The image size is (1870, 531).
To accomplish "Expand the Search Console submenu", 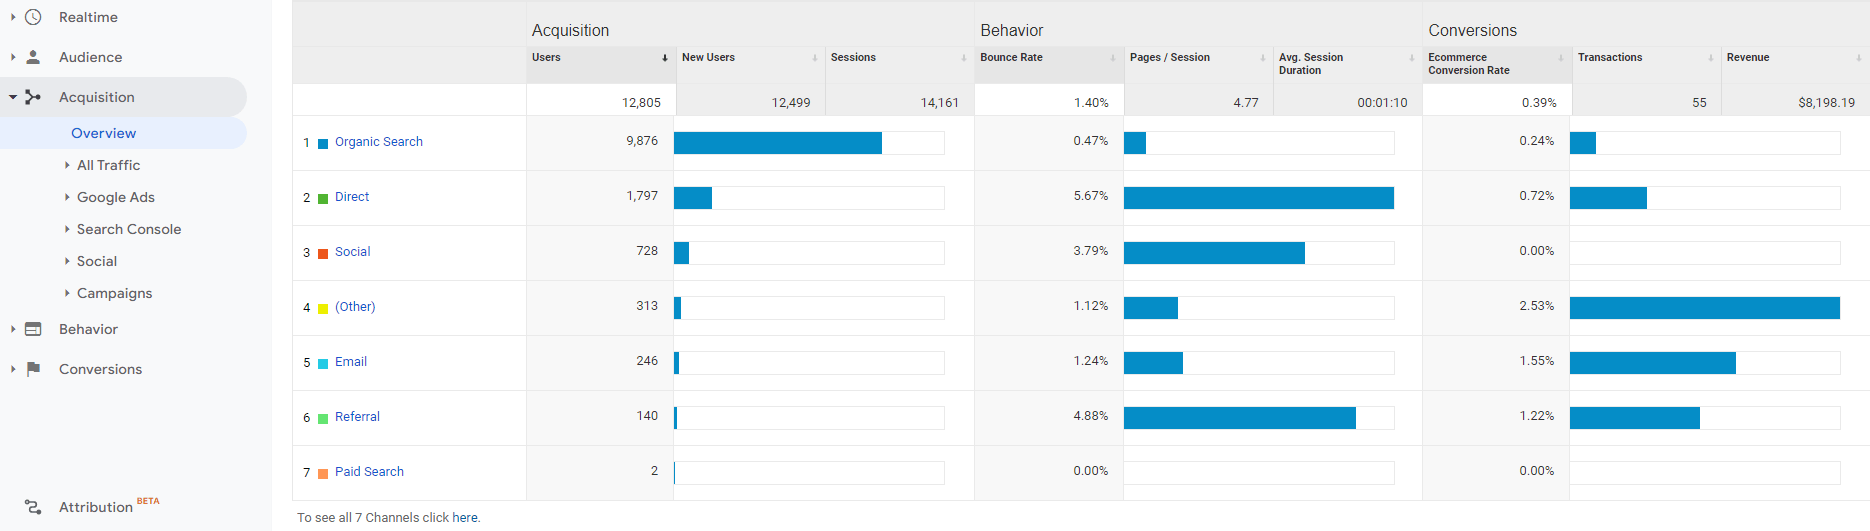I will click(67, 229).
